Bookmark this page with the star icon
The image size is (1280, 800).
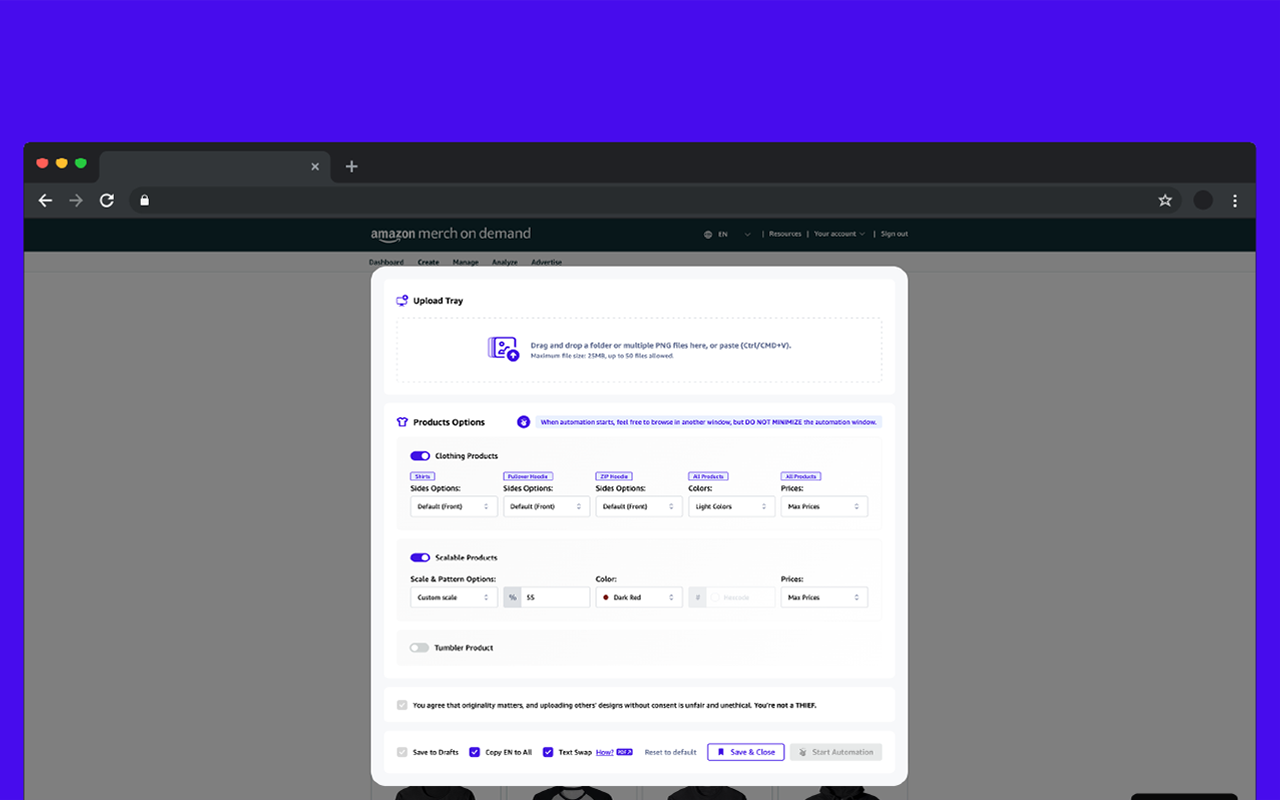[x=1165, y=200]
